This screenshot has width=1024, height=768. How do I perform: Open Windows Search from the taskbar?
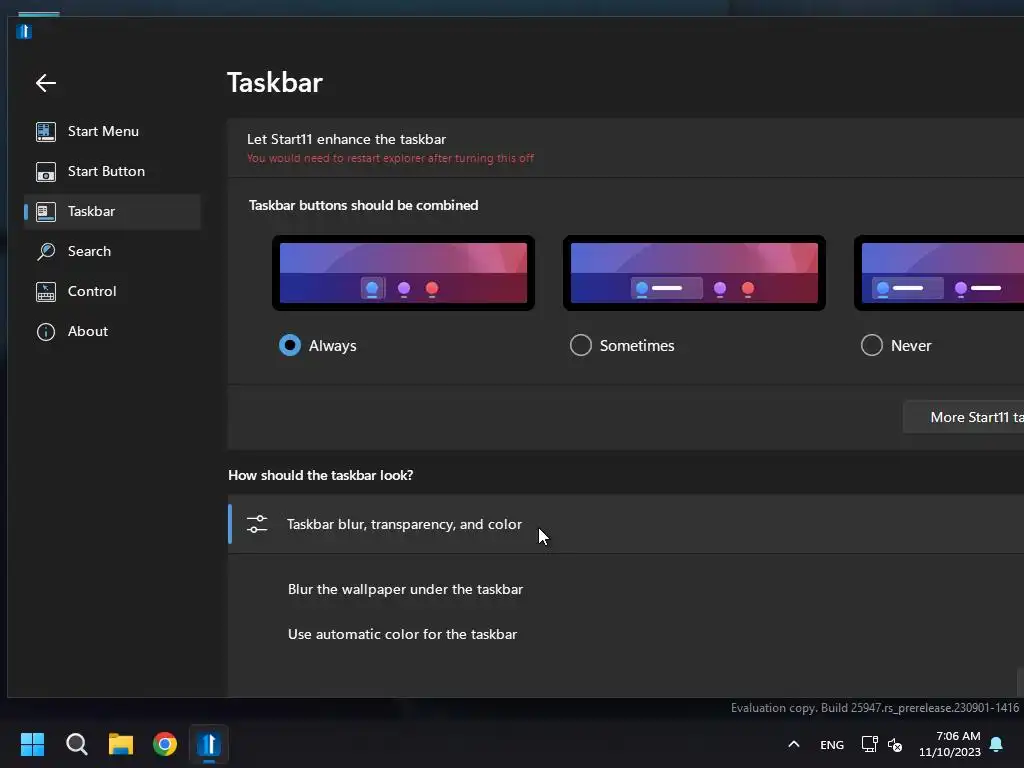76,744
